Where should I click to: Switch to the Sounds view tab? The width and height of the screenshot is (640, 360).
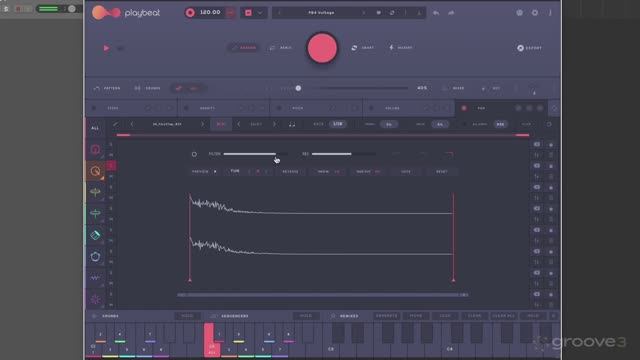[147, 88]
